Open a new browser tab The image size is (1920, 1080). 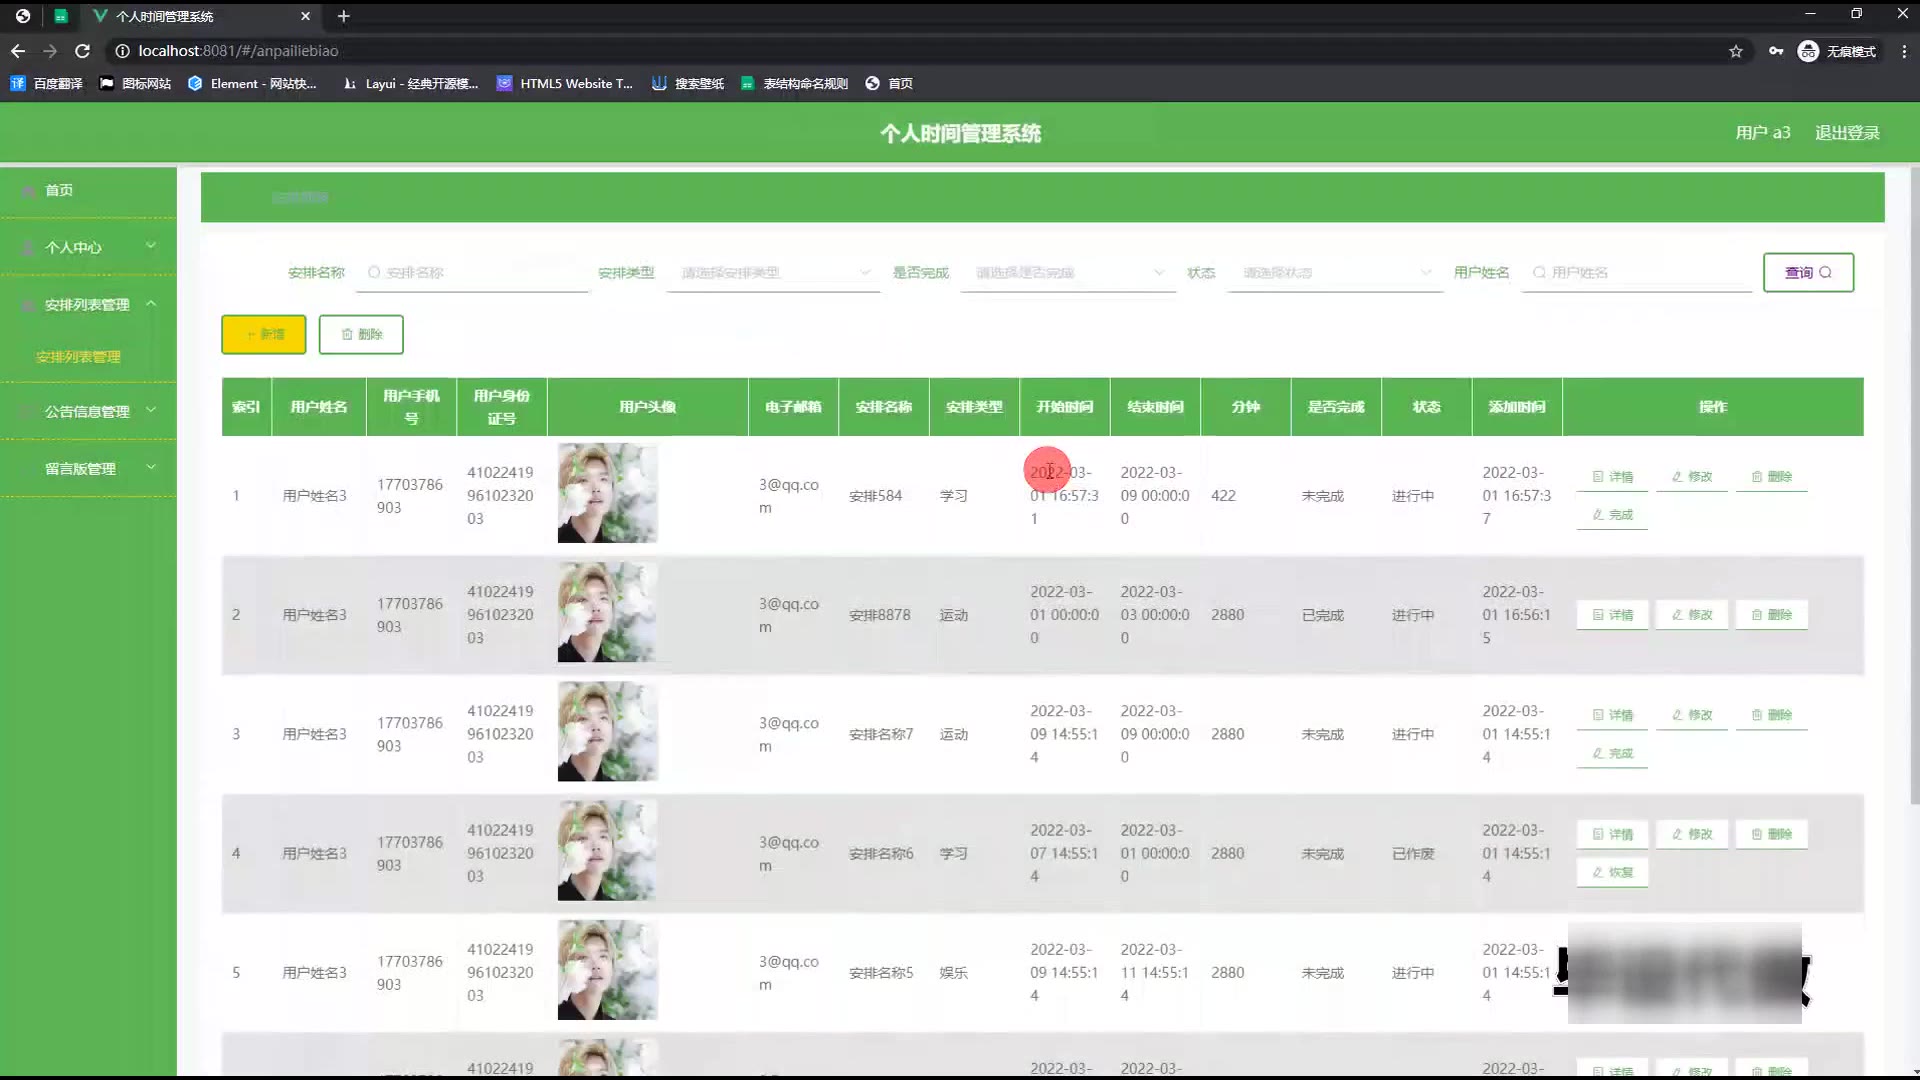(x=343, y=16)
